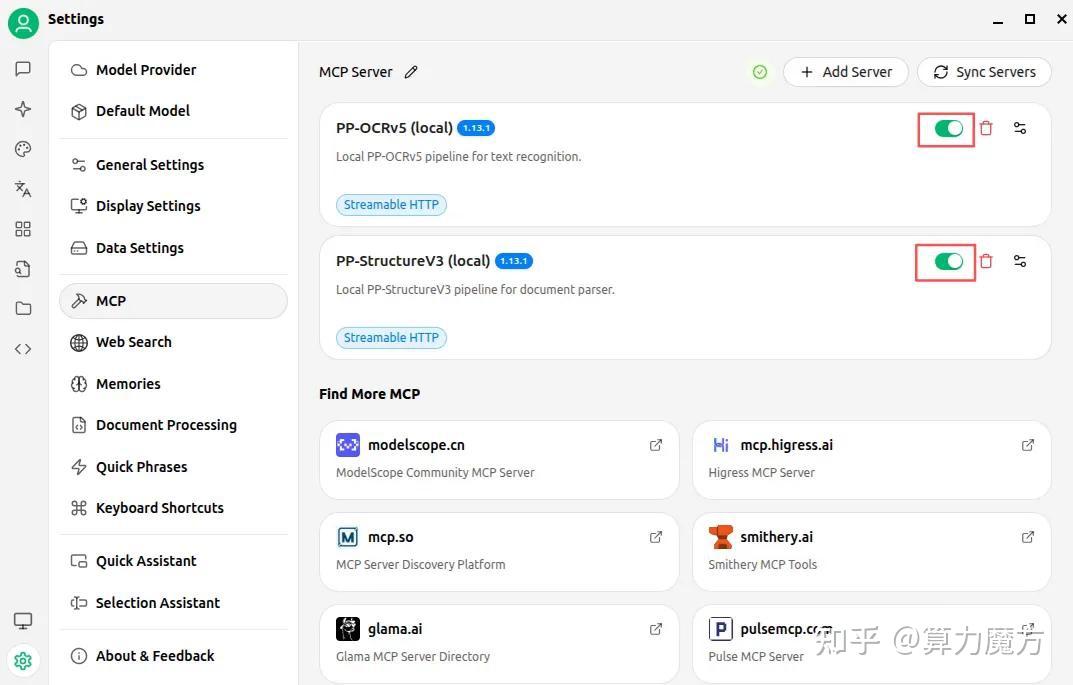Click the green user avatar
This screenshot has height=685, width=1073.
tap(23, 23)
